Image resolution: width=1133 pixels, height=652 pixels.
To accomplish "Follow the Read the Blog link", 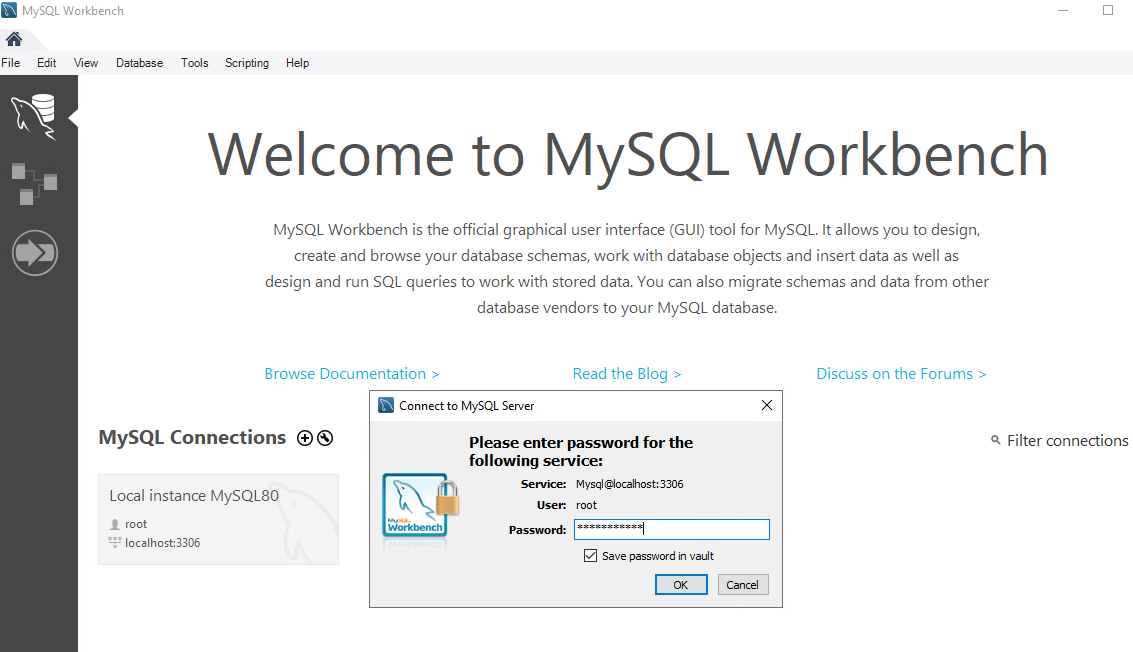I will pyautogui.click(x=627, y=374).
